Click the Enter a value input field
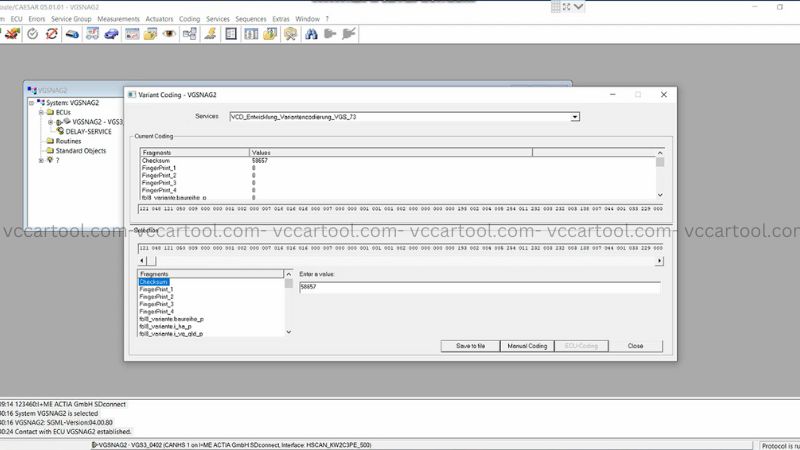This screenshot has height=450, width=800. click(x=480, y=287)
